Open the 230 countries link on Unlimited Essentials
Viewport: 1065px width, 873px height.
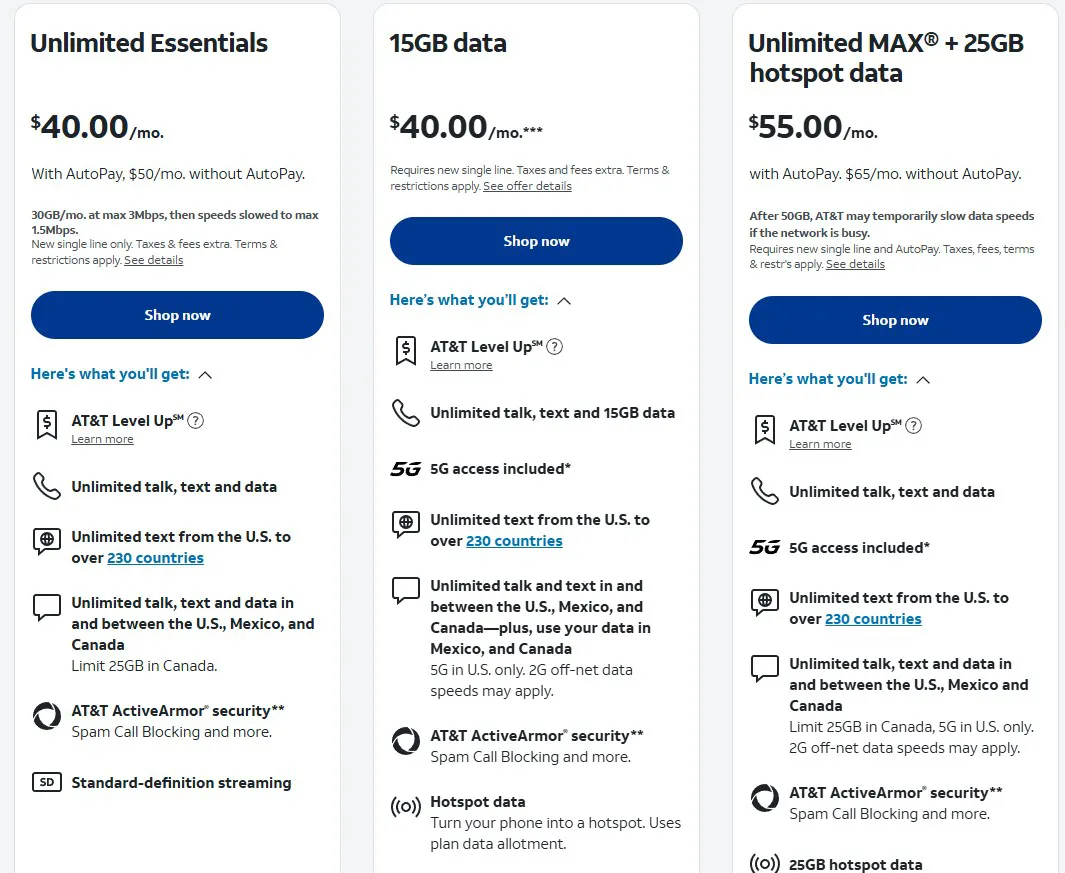[x=155, y=558]
